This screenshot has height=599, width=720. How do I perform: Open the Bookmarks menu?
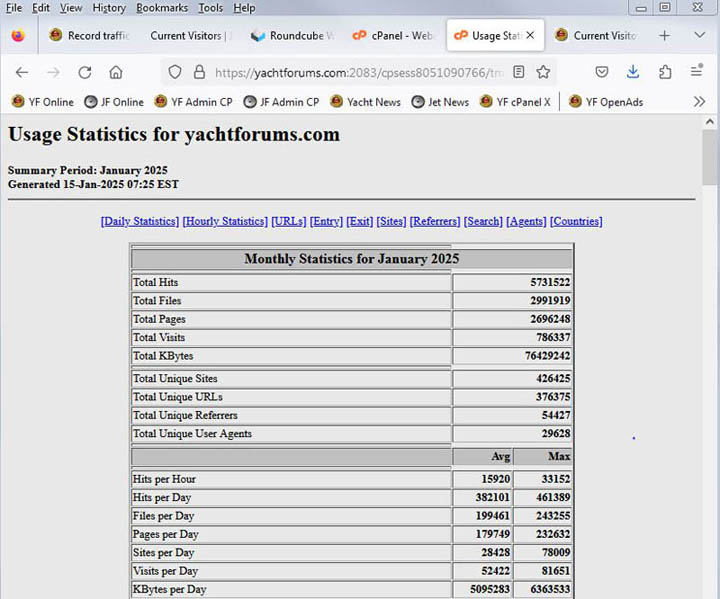(162, 8)
